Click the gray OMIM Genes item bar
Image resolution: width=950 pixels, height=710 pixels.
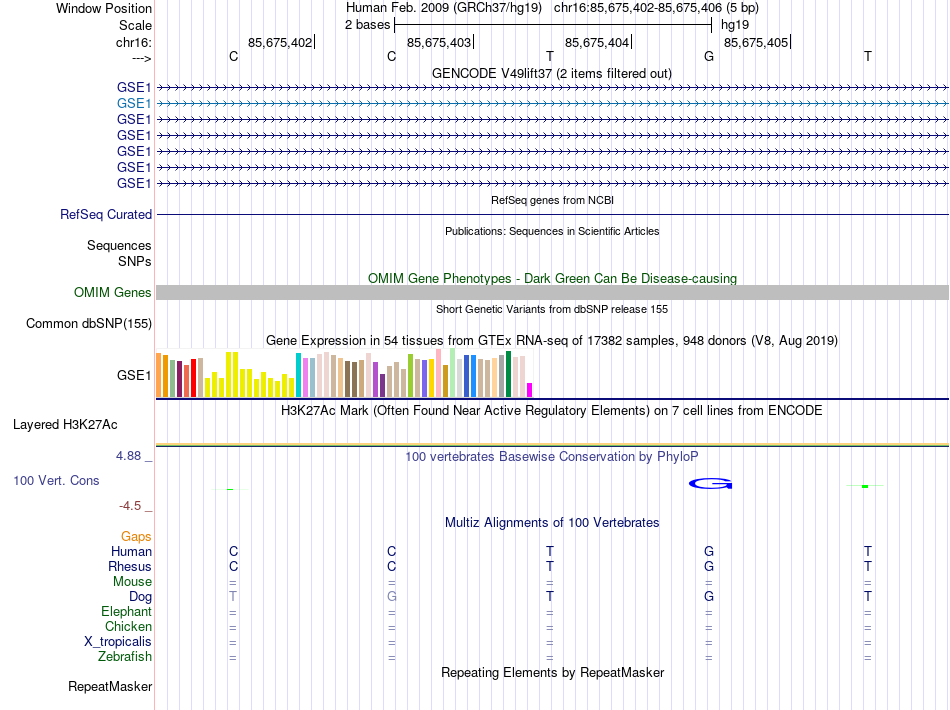552,293
